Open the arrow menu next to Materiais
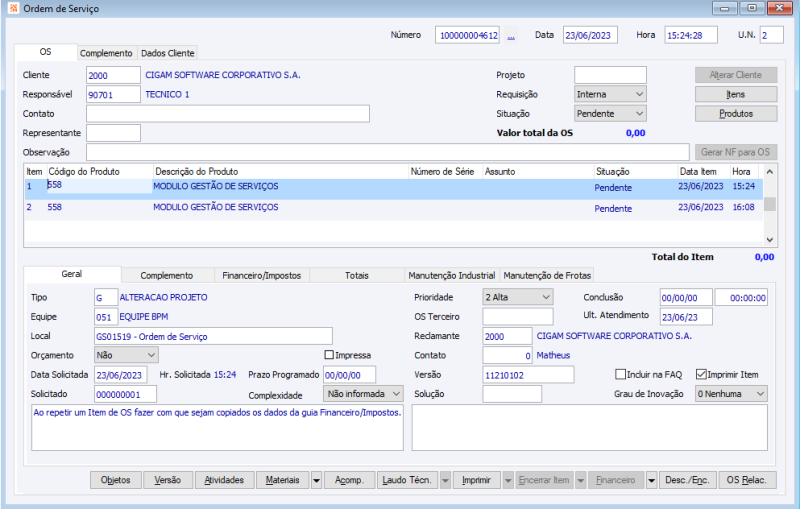Viewport: 800px width, 509px height. pos(316,480)
